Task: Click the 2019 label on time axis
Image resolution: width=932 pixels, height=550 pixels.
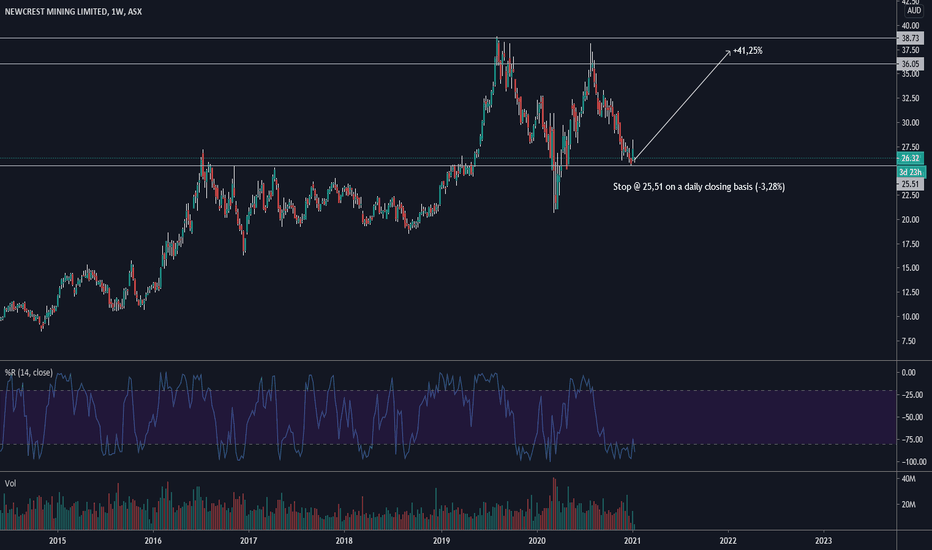Action: 441,540
